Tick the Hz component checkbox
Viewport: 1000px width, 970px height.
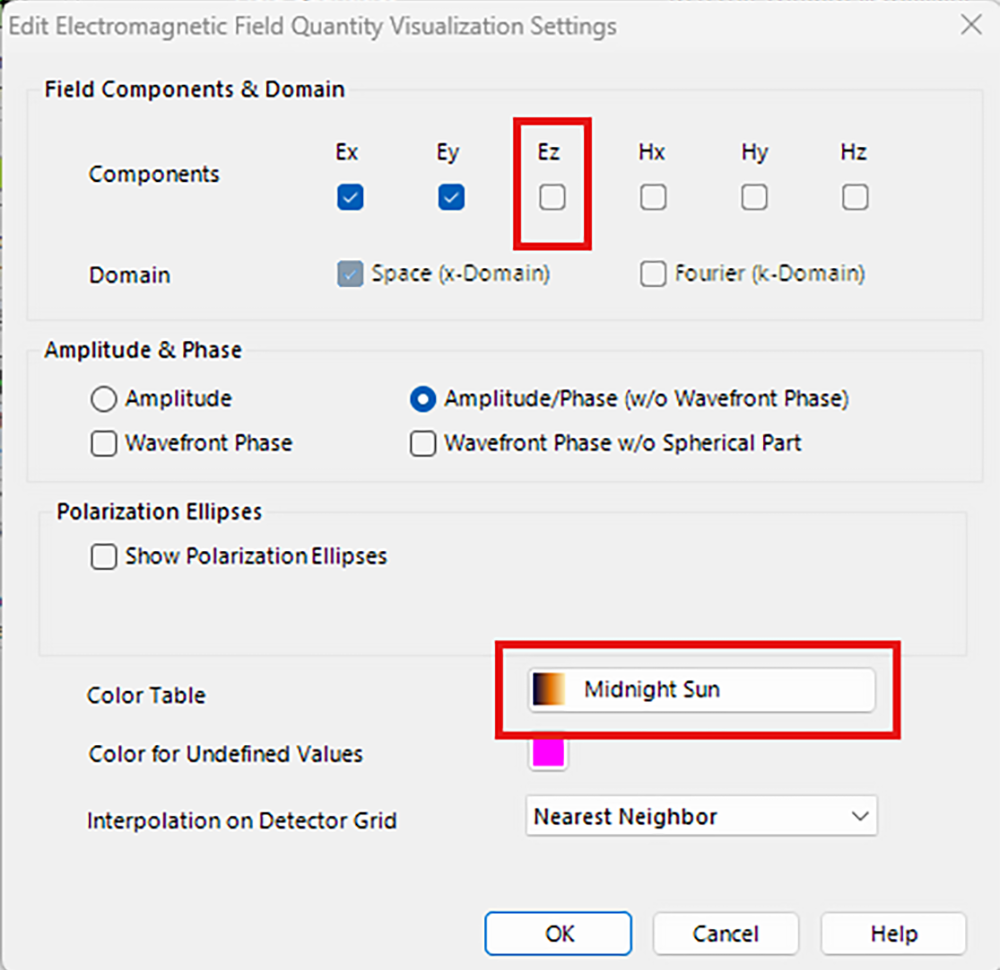point(855,197)
